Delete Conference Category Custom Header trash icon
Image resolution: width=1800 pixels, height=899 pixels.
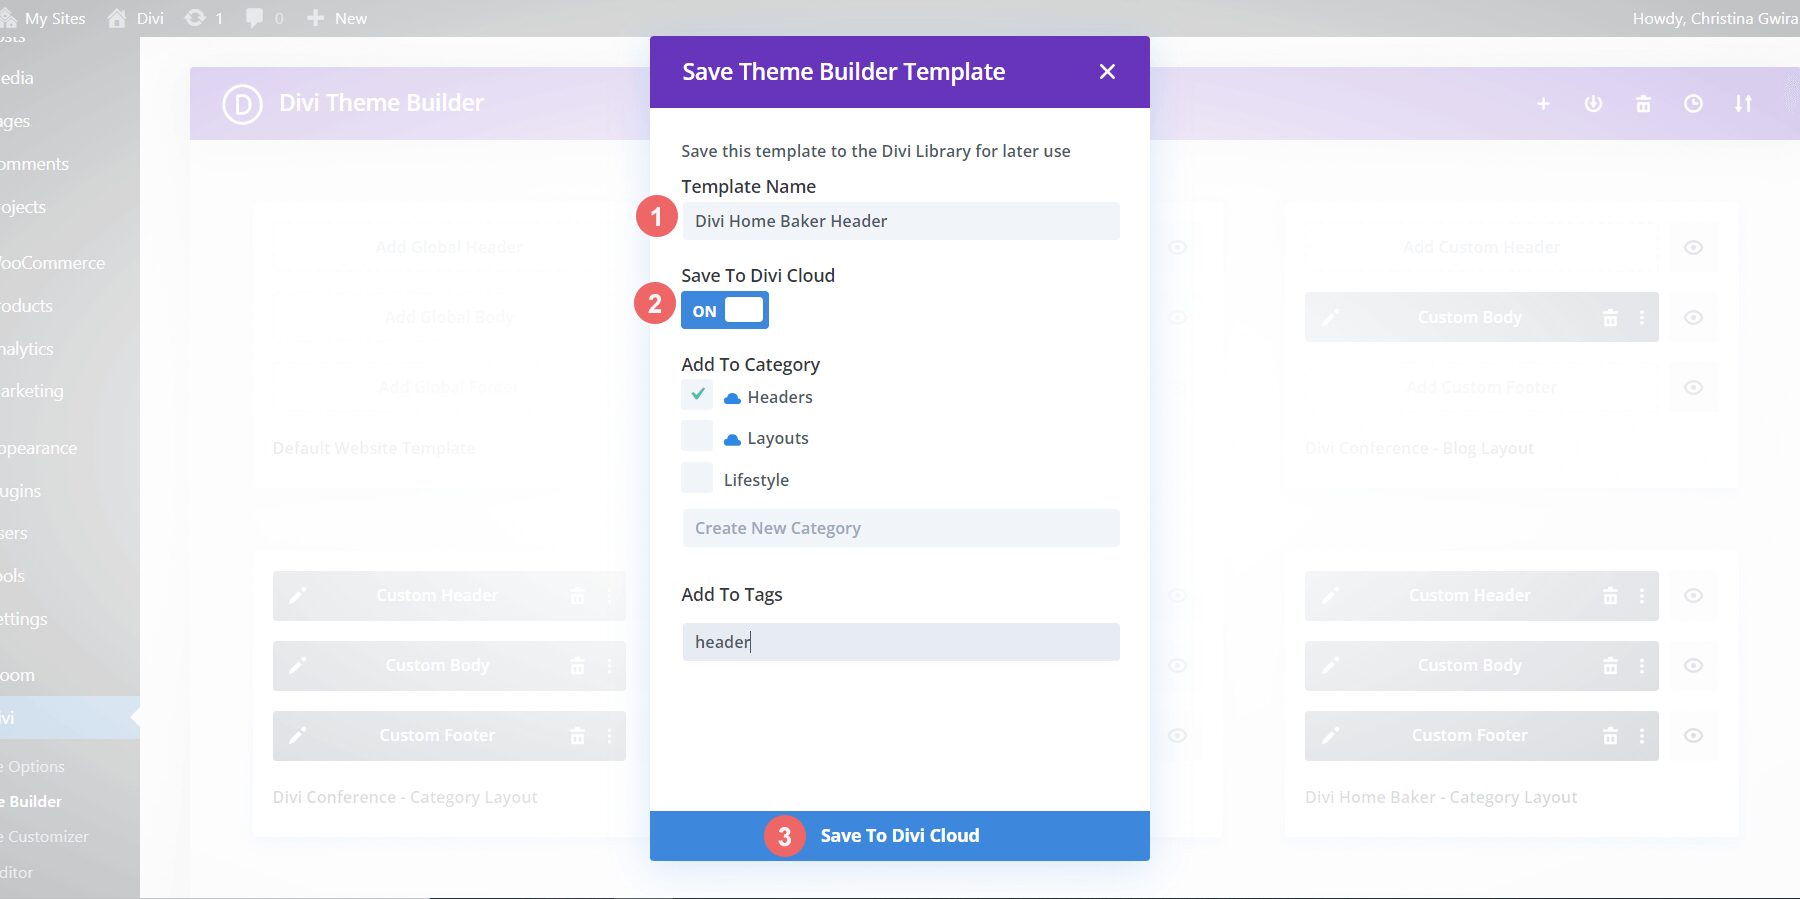(x=577, y=595)
